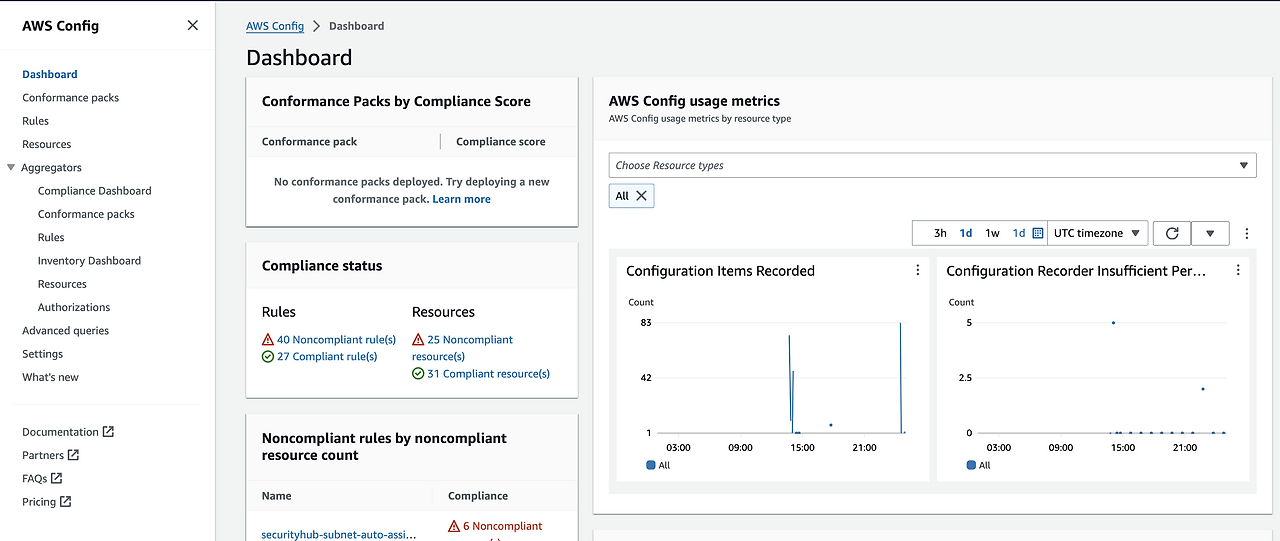Close the AWS Config navigation panel
The width and height of the screenshot is (1280, 541).
coord(193,25)
